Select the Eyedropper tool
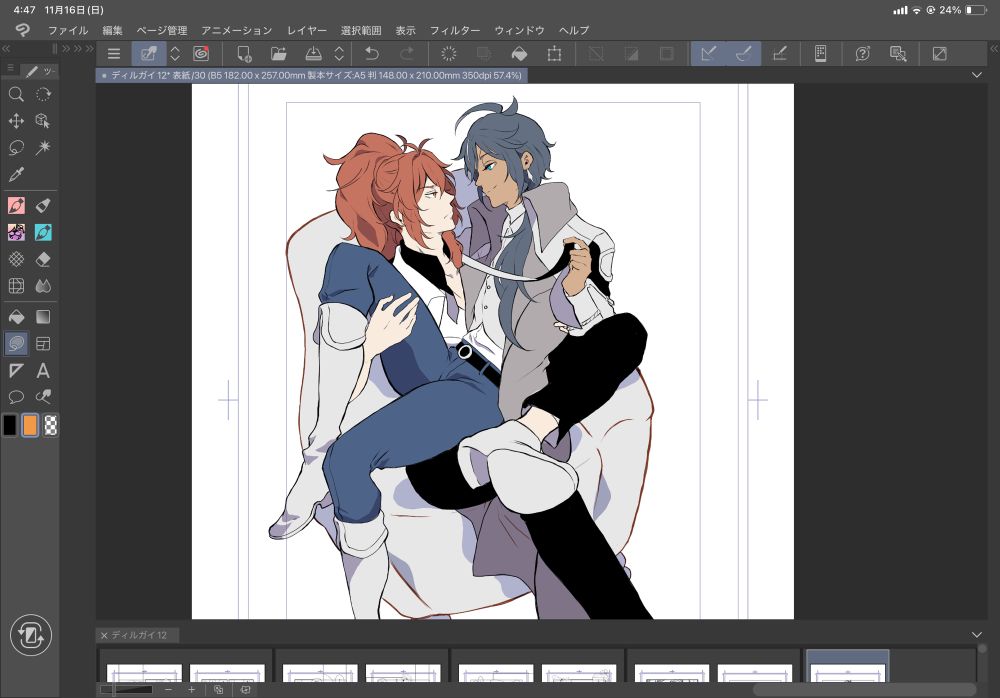Viewport: 1000px width, 698px height. pos(16,175)
